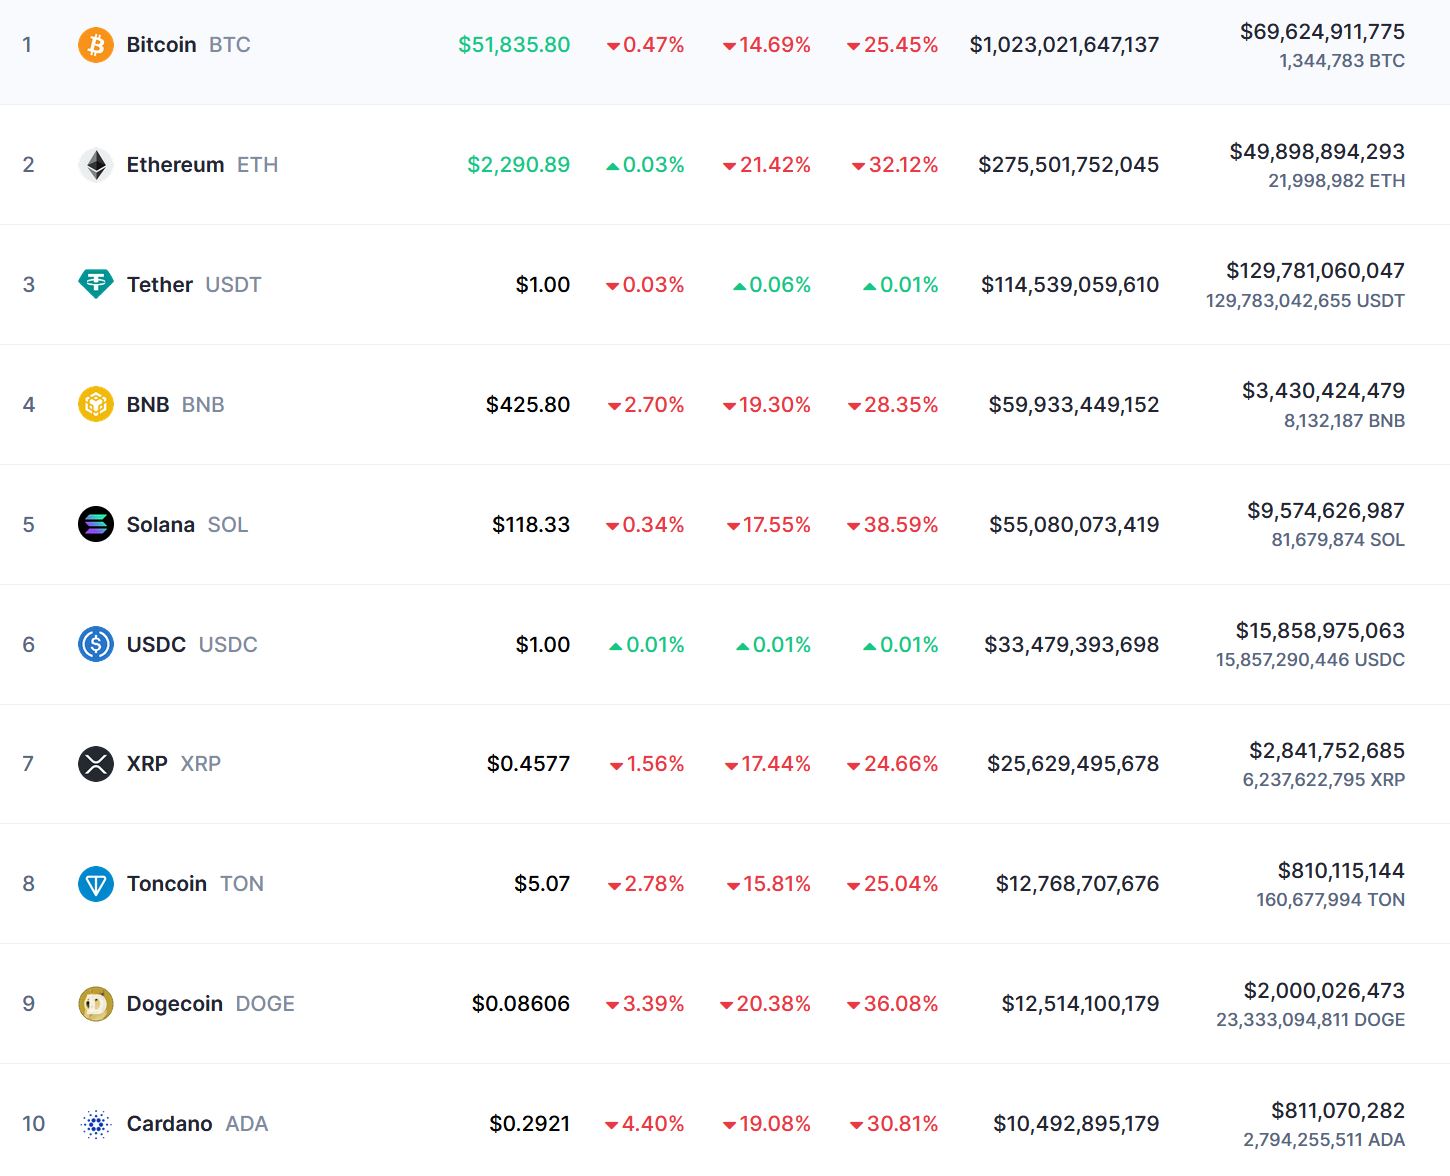Open the Dogecoin name link
Viewport: 1450px width, 1176px height.
(174, 1004)
